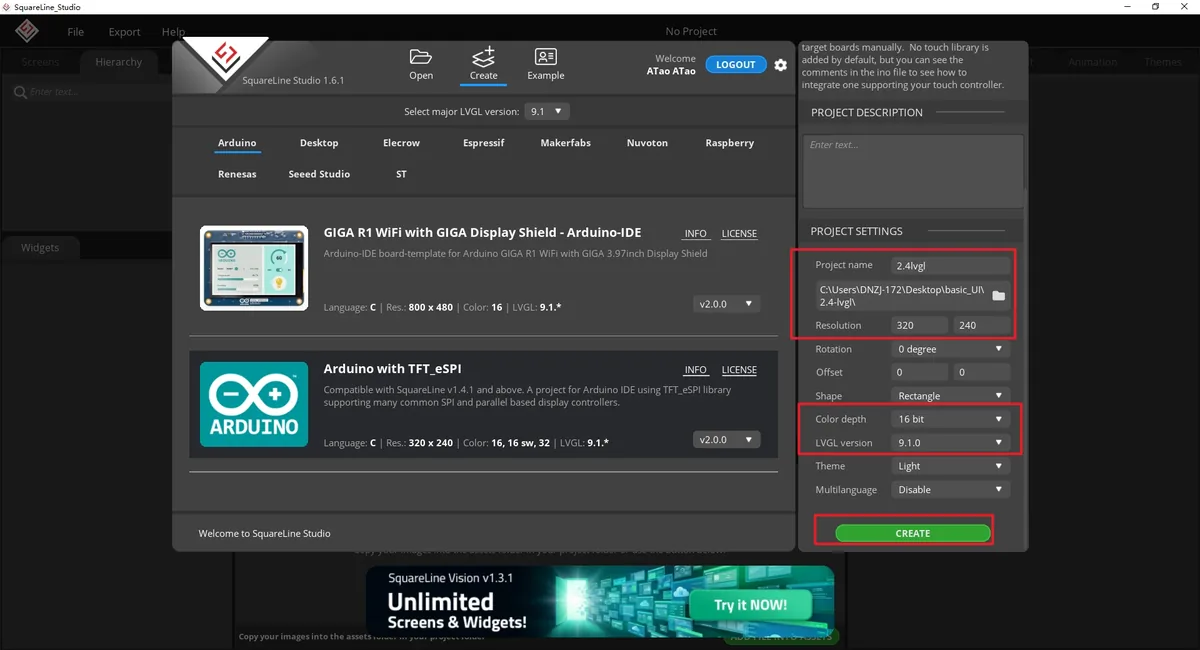Select the Arduino platform tab
Viewport: 1200px width, 650px height.
pos(237,143)
